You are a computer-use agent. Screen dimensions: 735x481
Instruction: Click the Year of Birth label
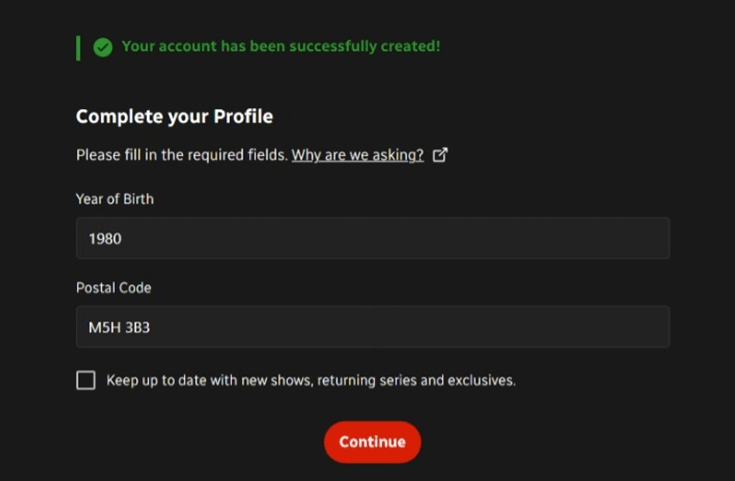coord(115,199)
